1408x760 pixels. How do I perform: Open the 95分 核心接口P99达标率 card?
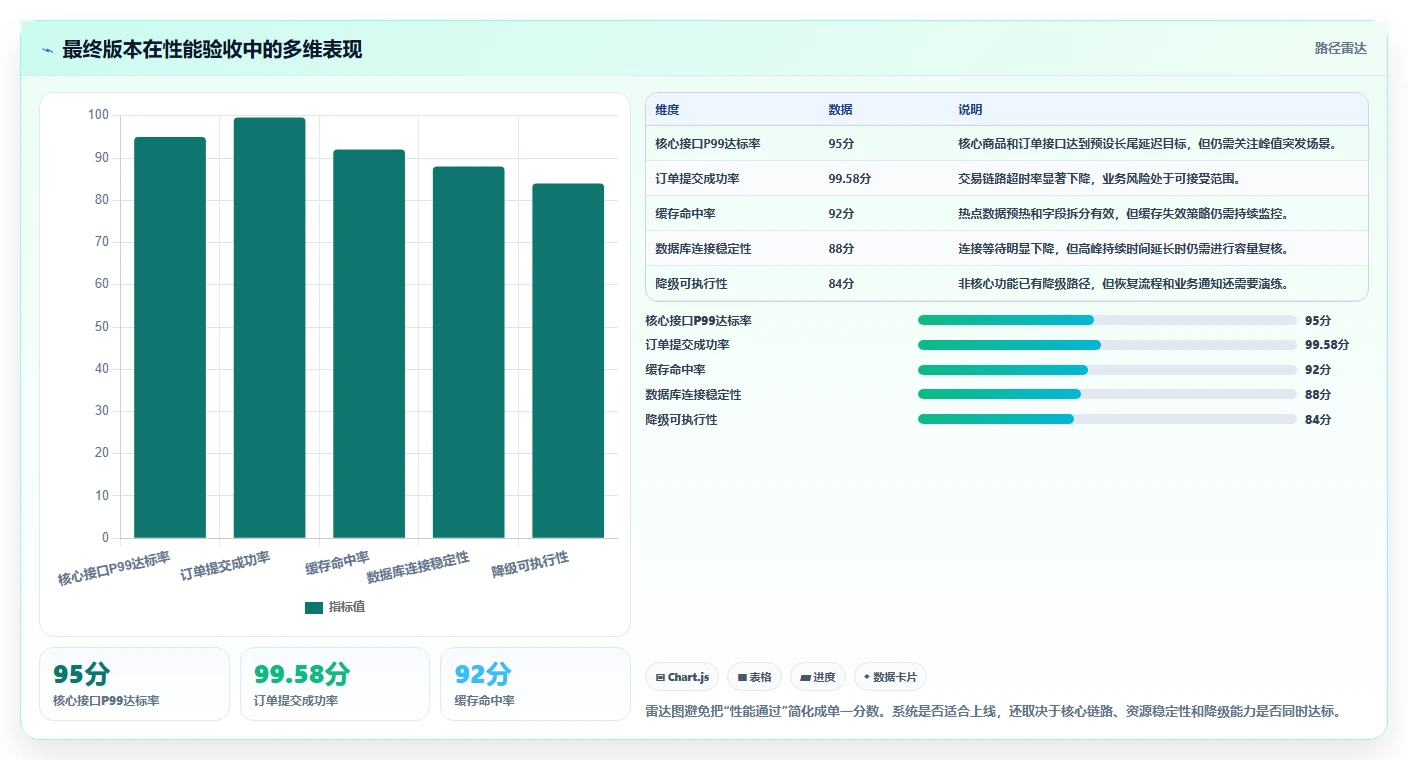134,684
